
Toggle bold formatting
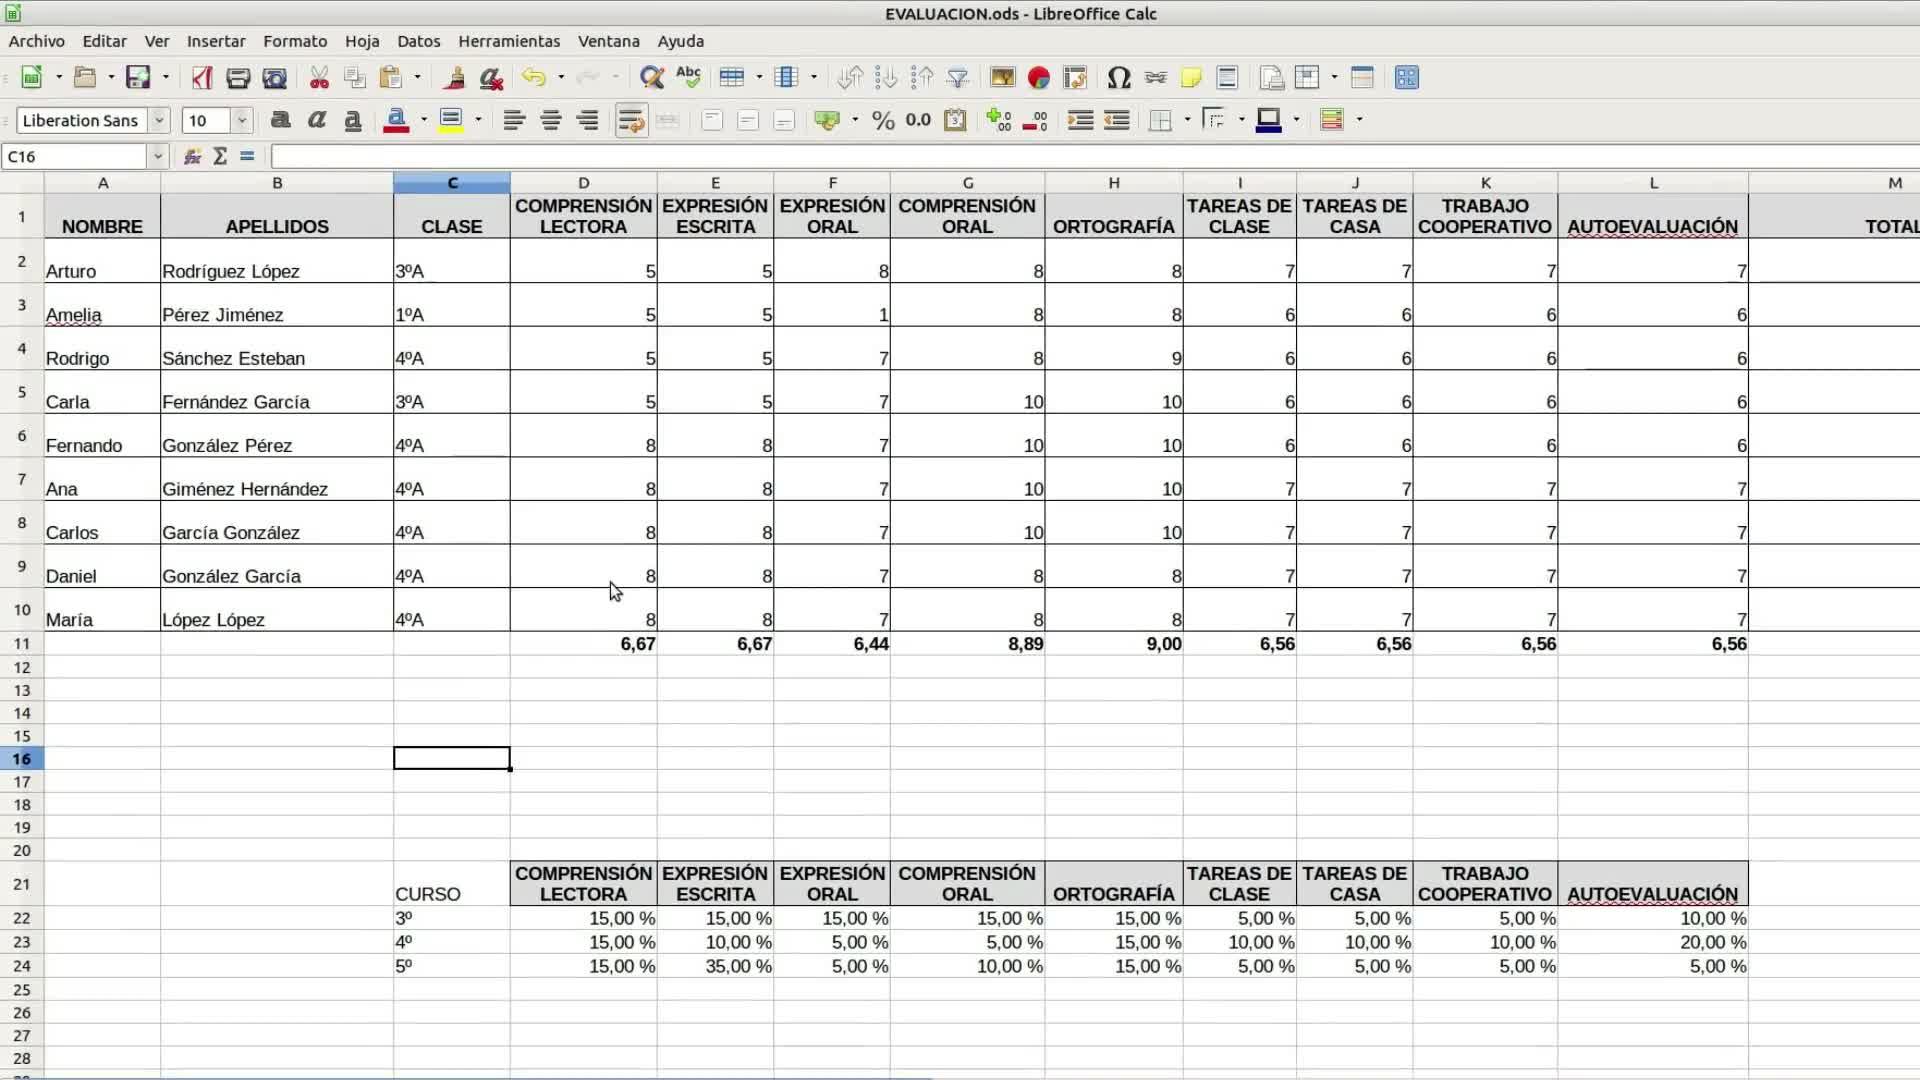pyautogui.click(x=281, y=121)
